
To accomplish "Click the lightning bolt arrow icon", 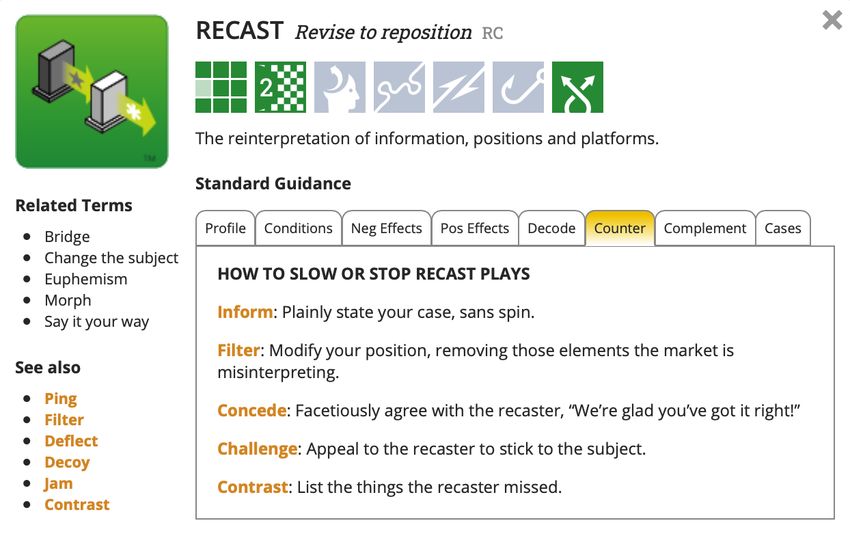I will click(x=459, y=87).
